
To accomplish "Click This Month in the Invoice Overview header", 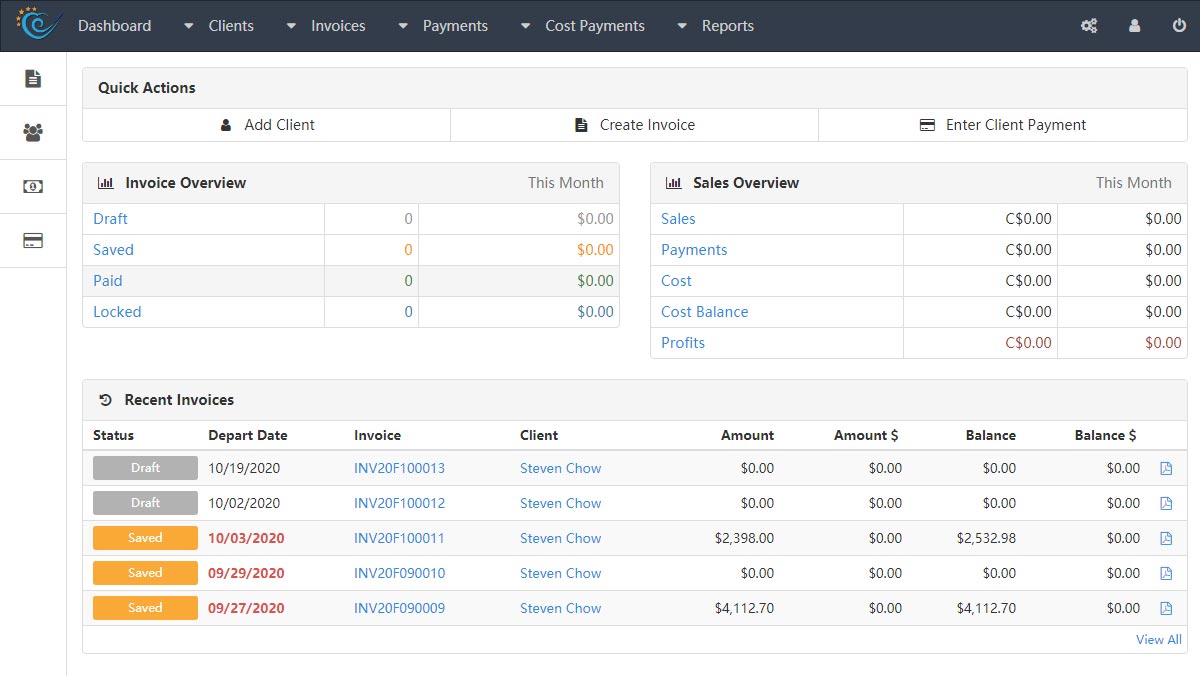I will [x=566, y=183].
